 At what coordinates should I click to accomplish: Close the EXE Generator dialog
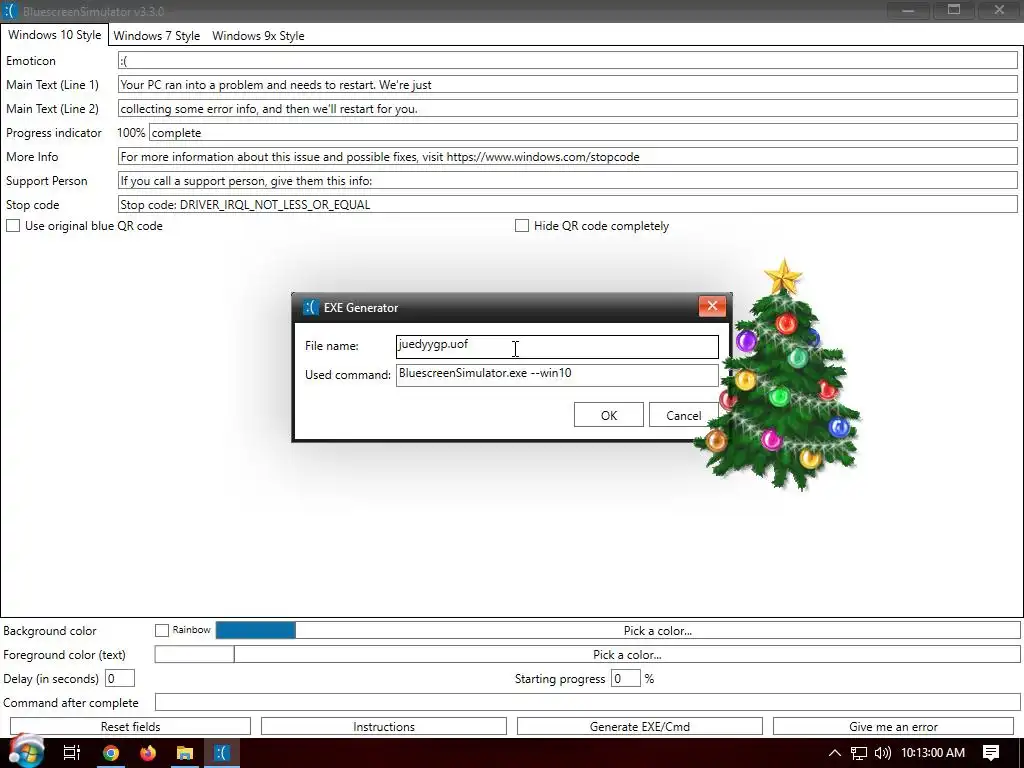[712, 306]
